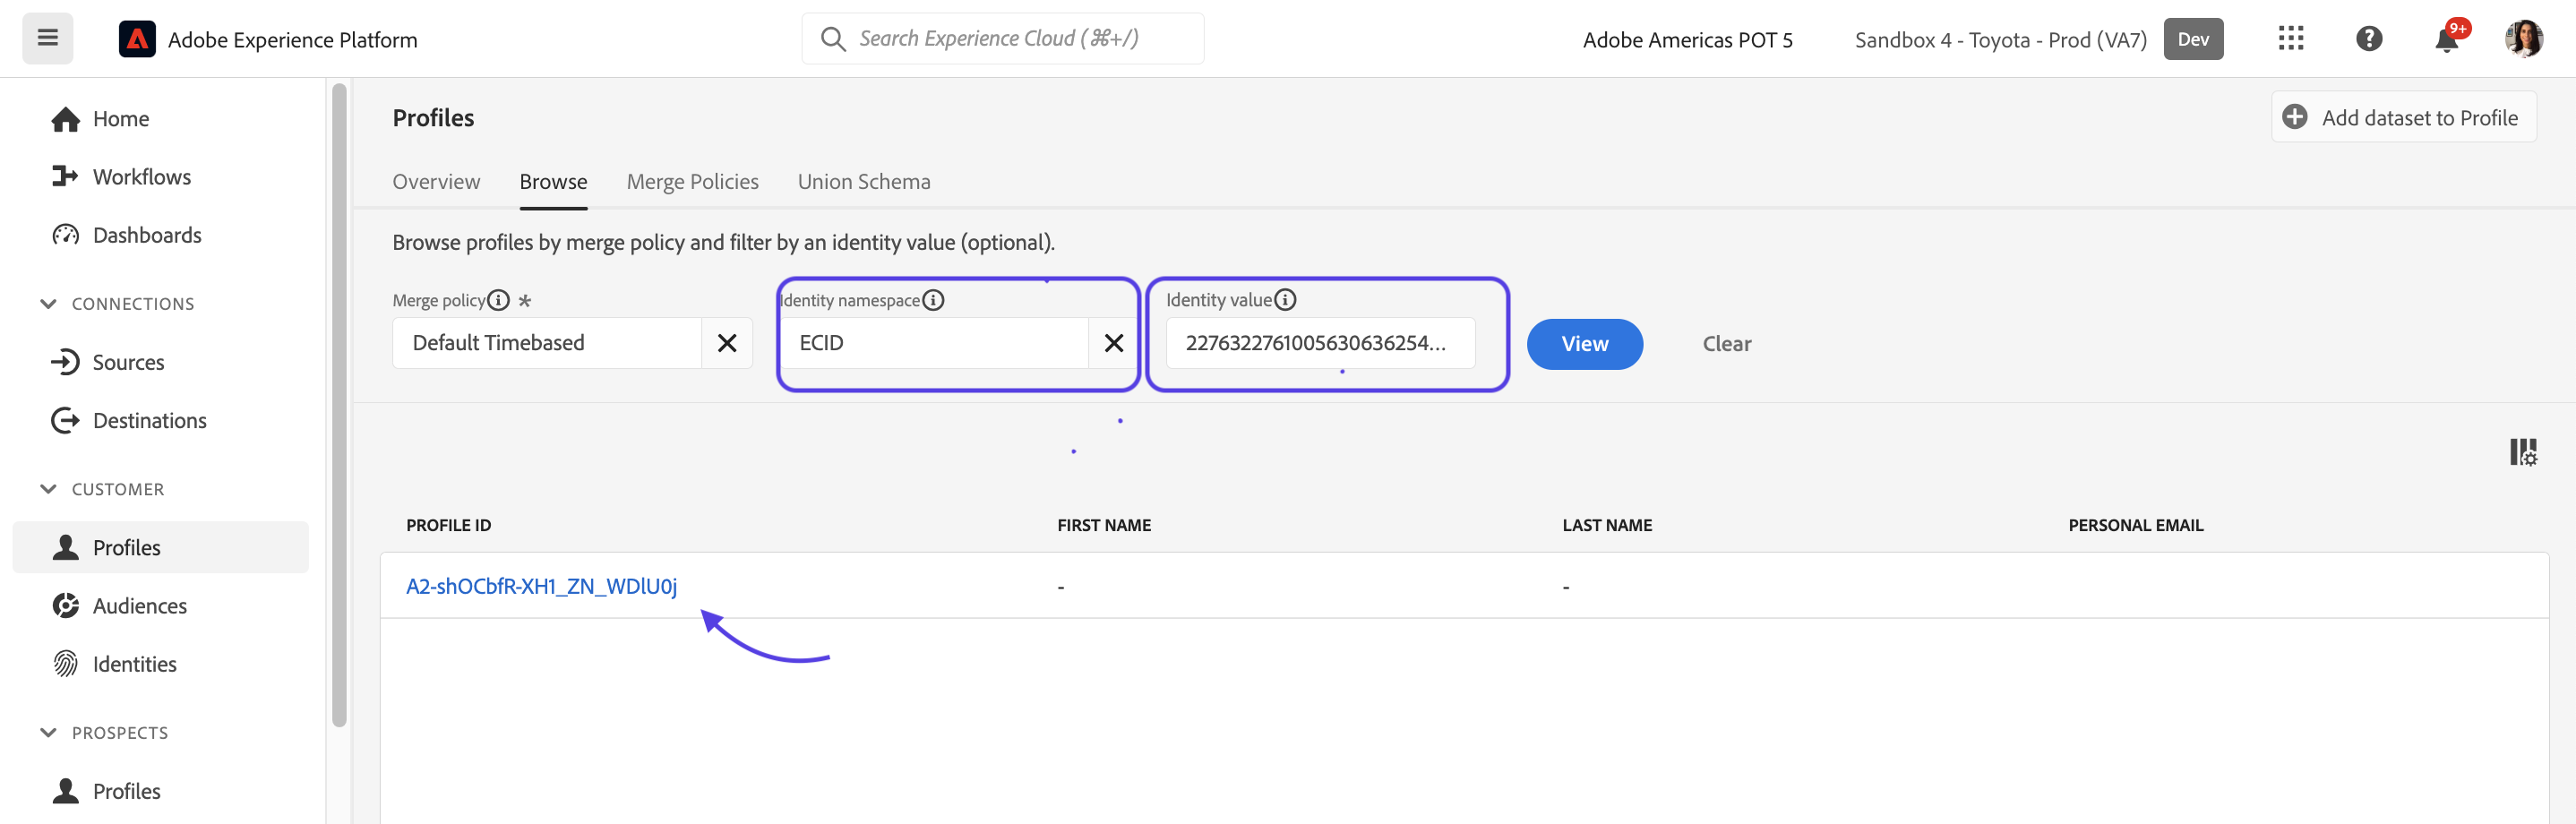Image resolution: width=2576 pixels, height=824 pixels.
Task: Clear the ECID namespace selection
Action: click(x=1114, y=343)
